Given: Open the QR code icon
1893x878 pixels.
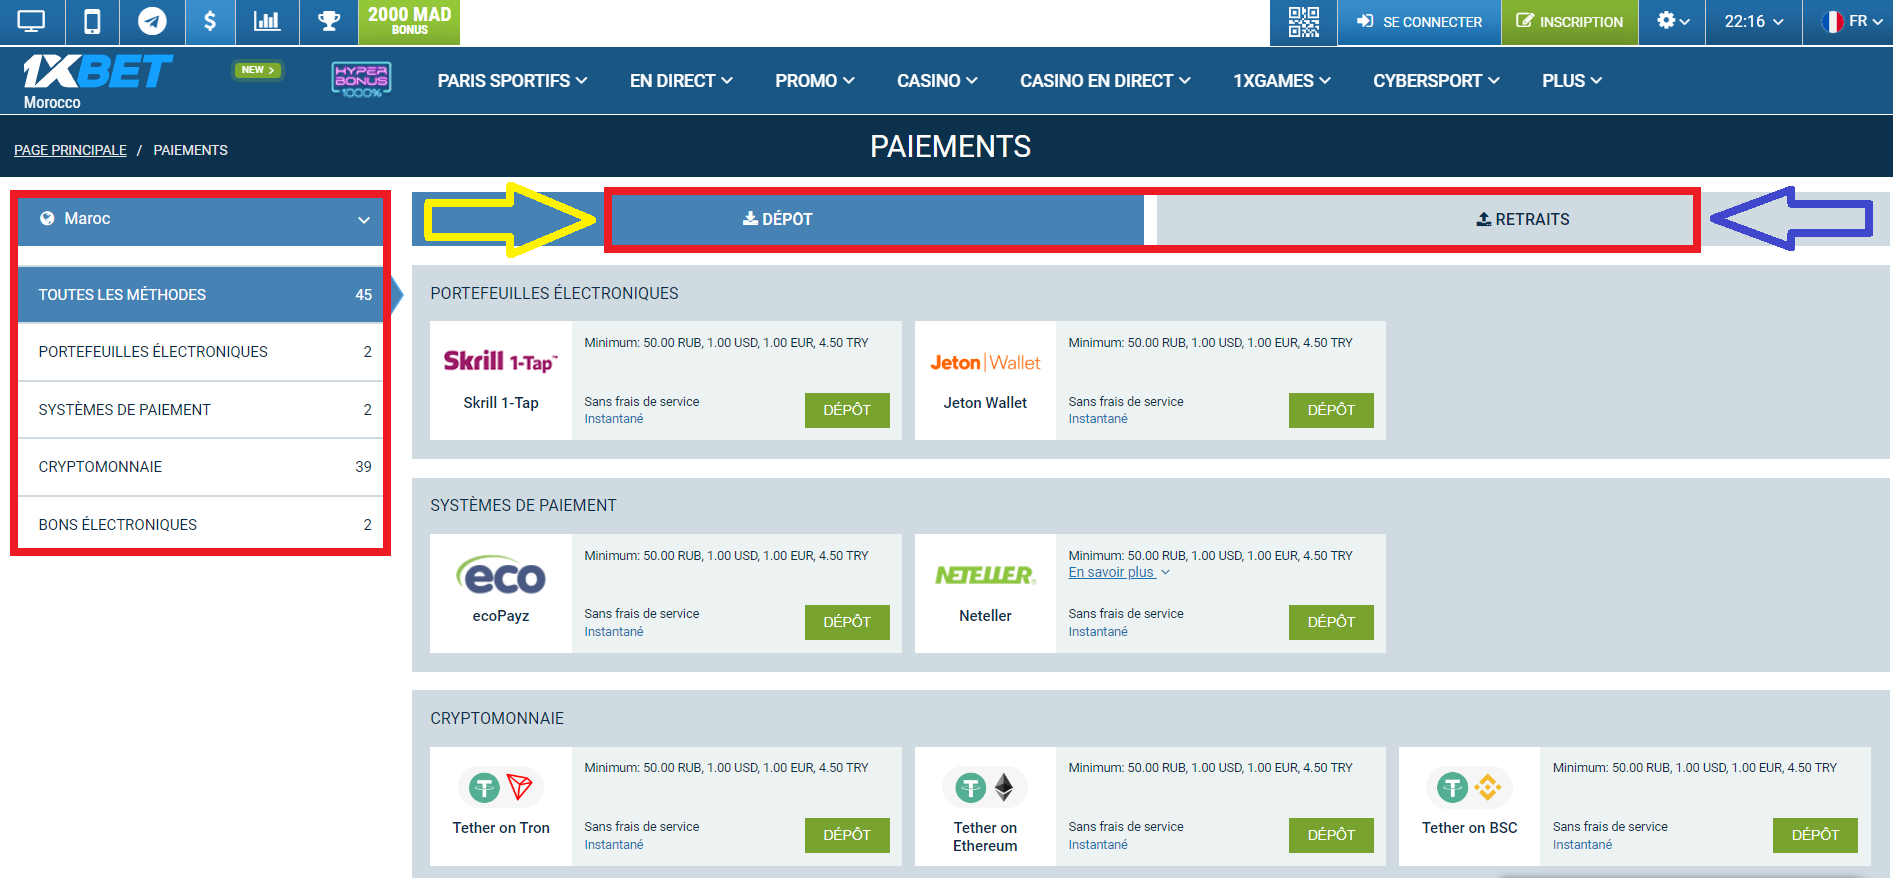Looking at the screenshot, I should tap(1303, 22).
